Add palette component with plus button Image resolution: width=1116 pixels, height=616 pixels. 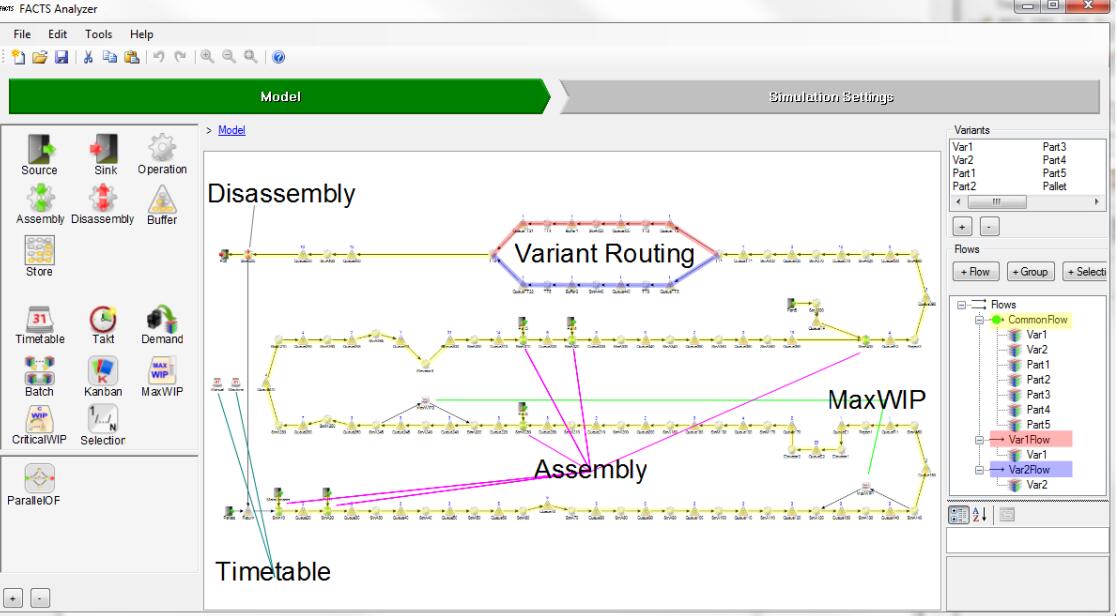(13, 598)
